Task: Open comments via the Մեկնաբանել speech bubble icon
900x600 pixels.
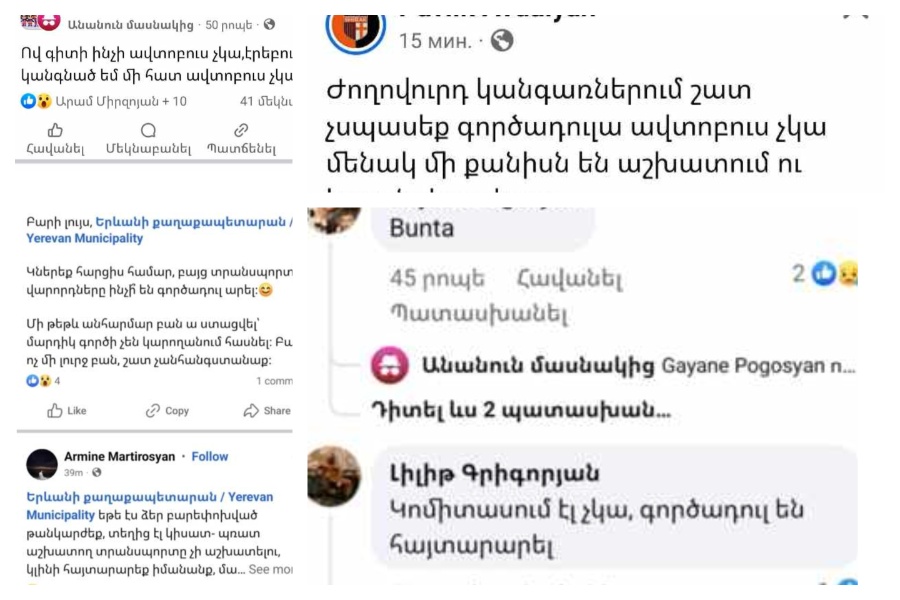Action: coord(148,130)
